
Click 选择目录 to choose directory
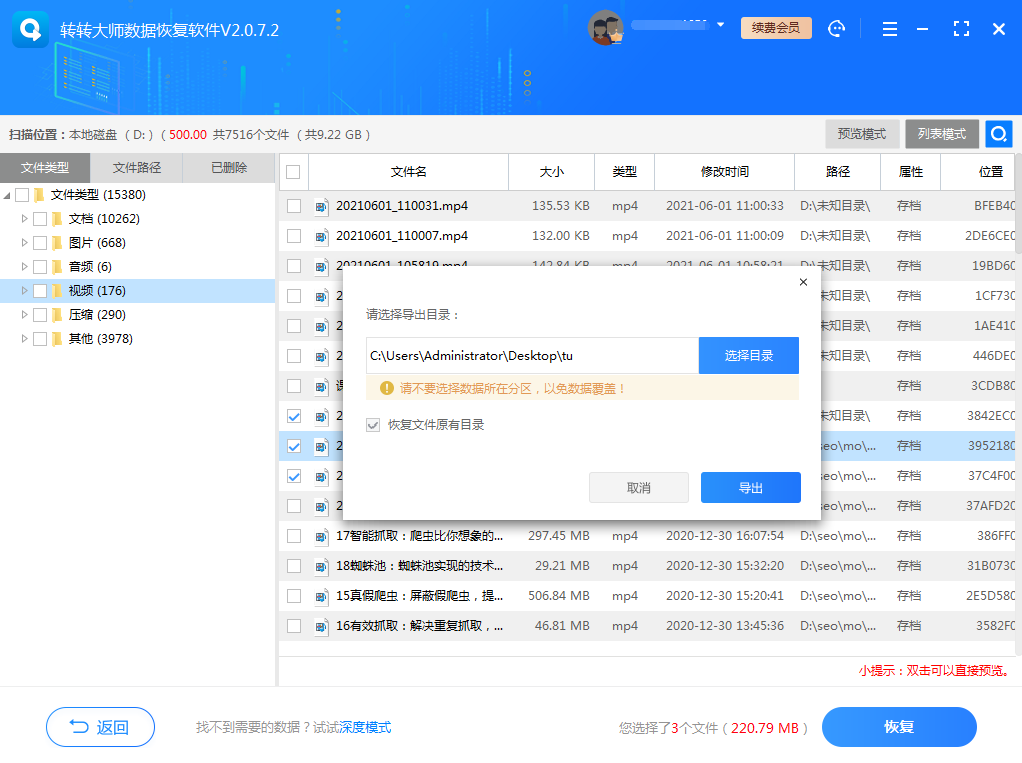749,355
